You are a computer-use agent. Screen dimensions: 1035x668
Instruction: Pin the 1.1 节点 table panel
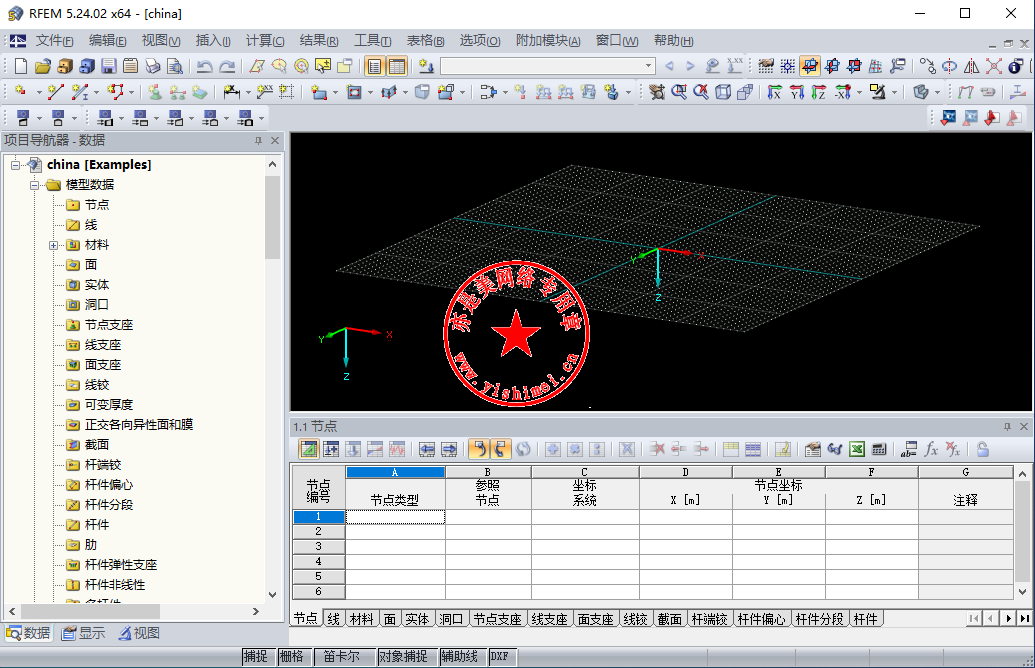[x=1007, y=427]
